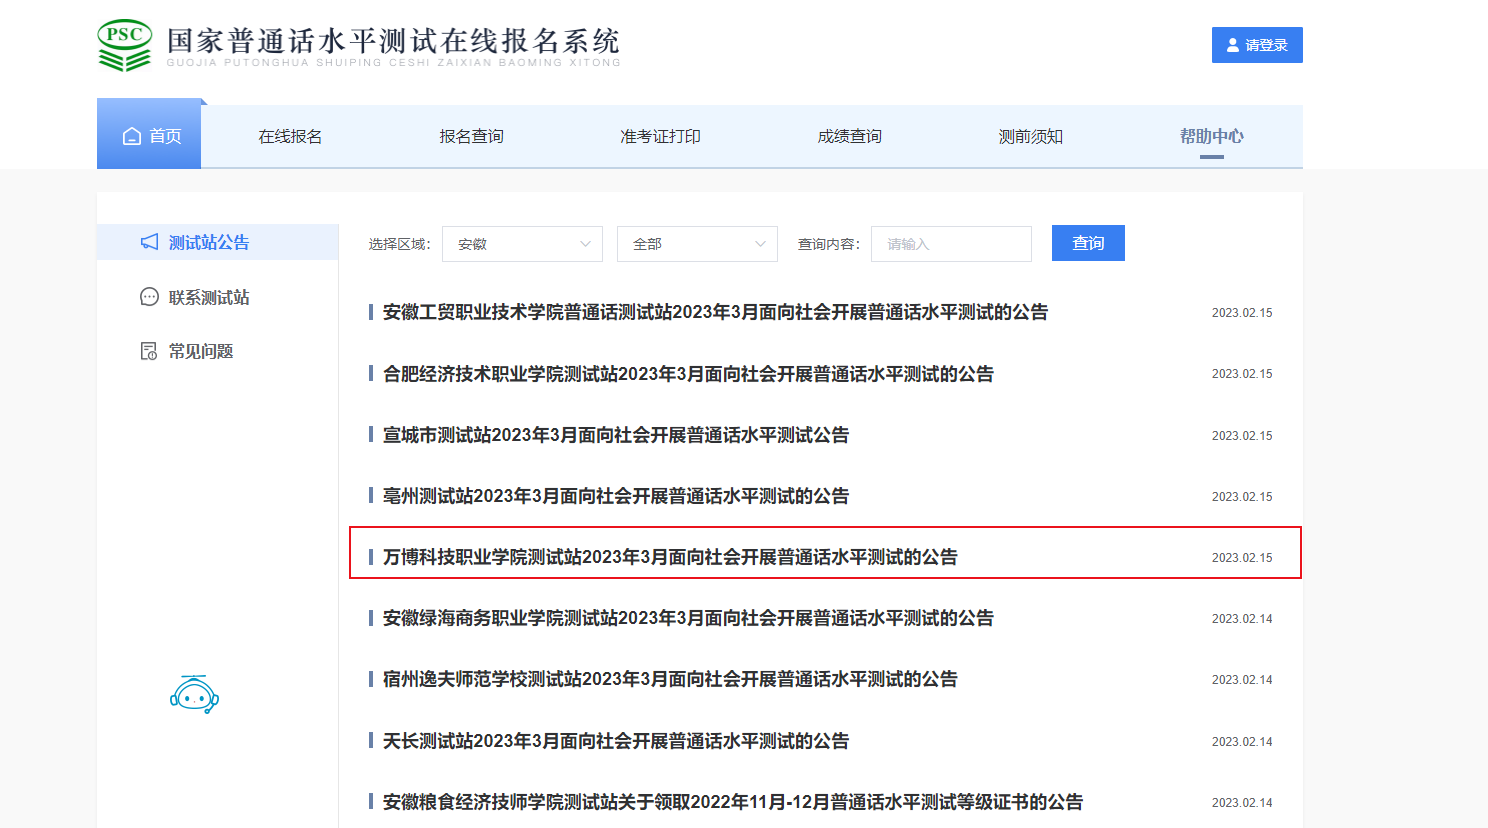Click the chat bubble icon beside 联系测试站
This screenshot has width=1488, height=828.
[149, 297]
